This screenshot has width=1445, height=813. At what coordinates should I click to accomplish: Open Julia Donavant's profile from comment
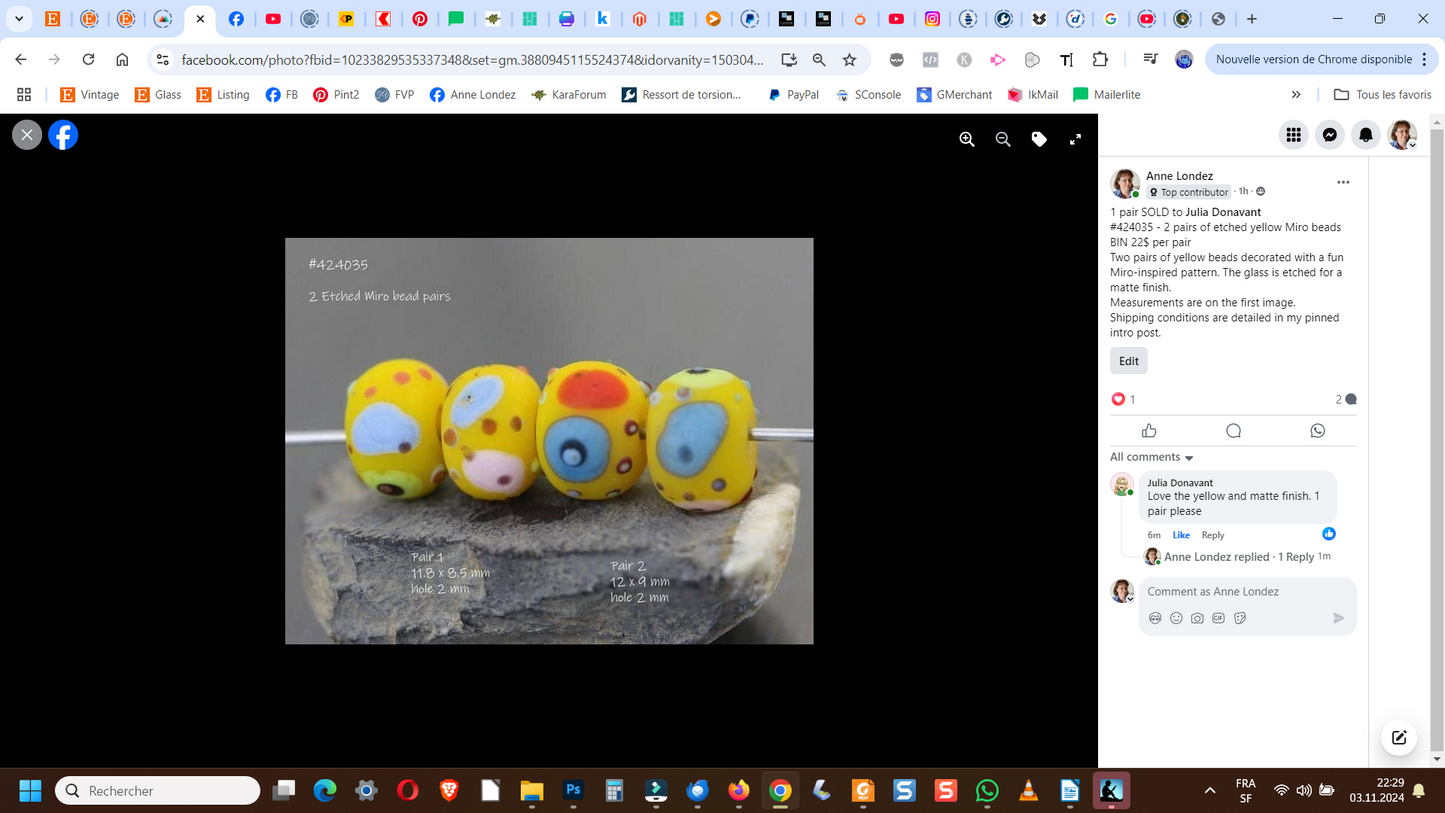[x=1180, y=482]
